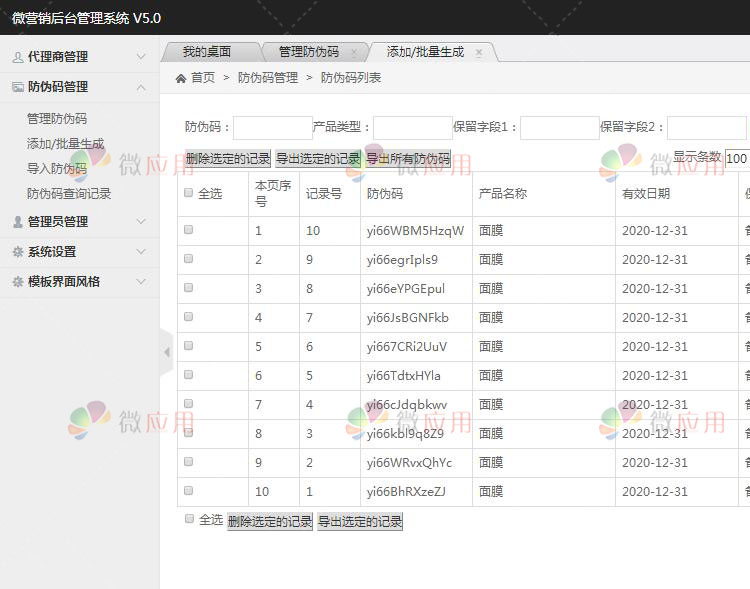Image resolution: width=750 pixels, height=589 pixels.
Task: Check the row for yi66BhRXzeZJ
Action: click(188, 490)
